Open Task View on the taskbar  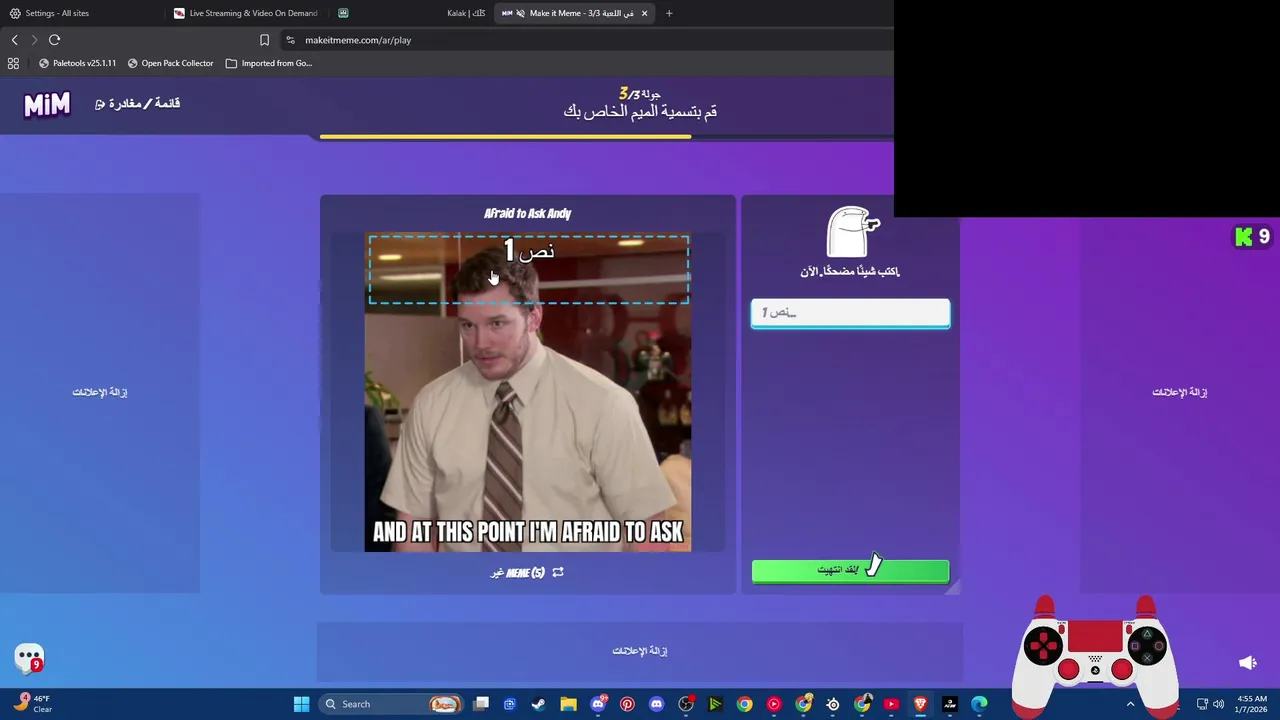click(x=481, y=704)
